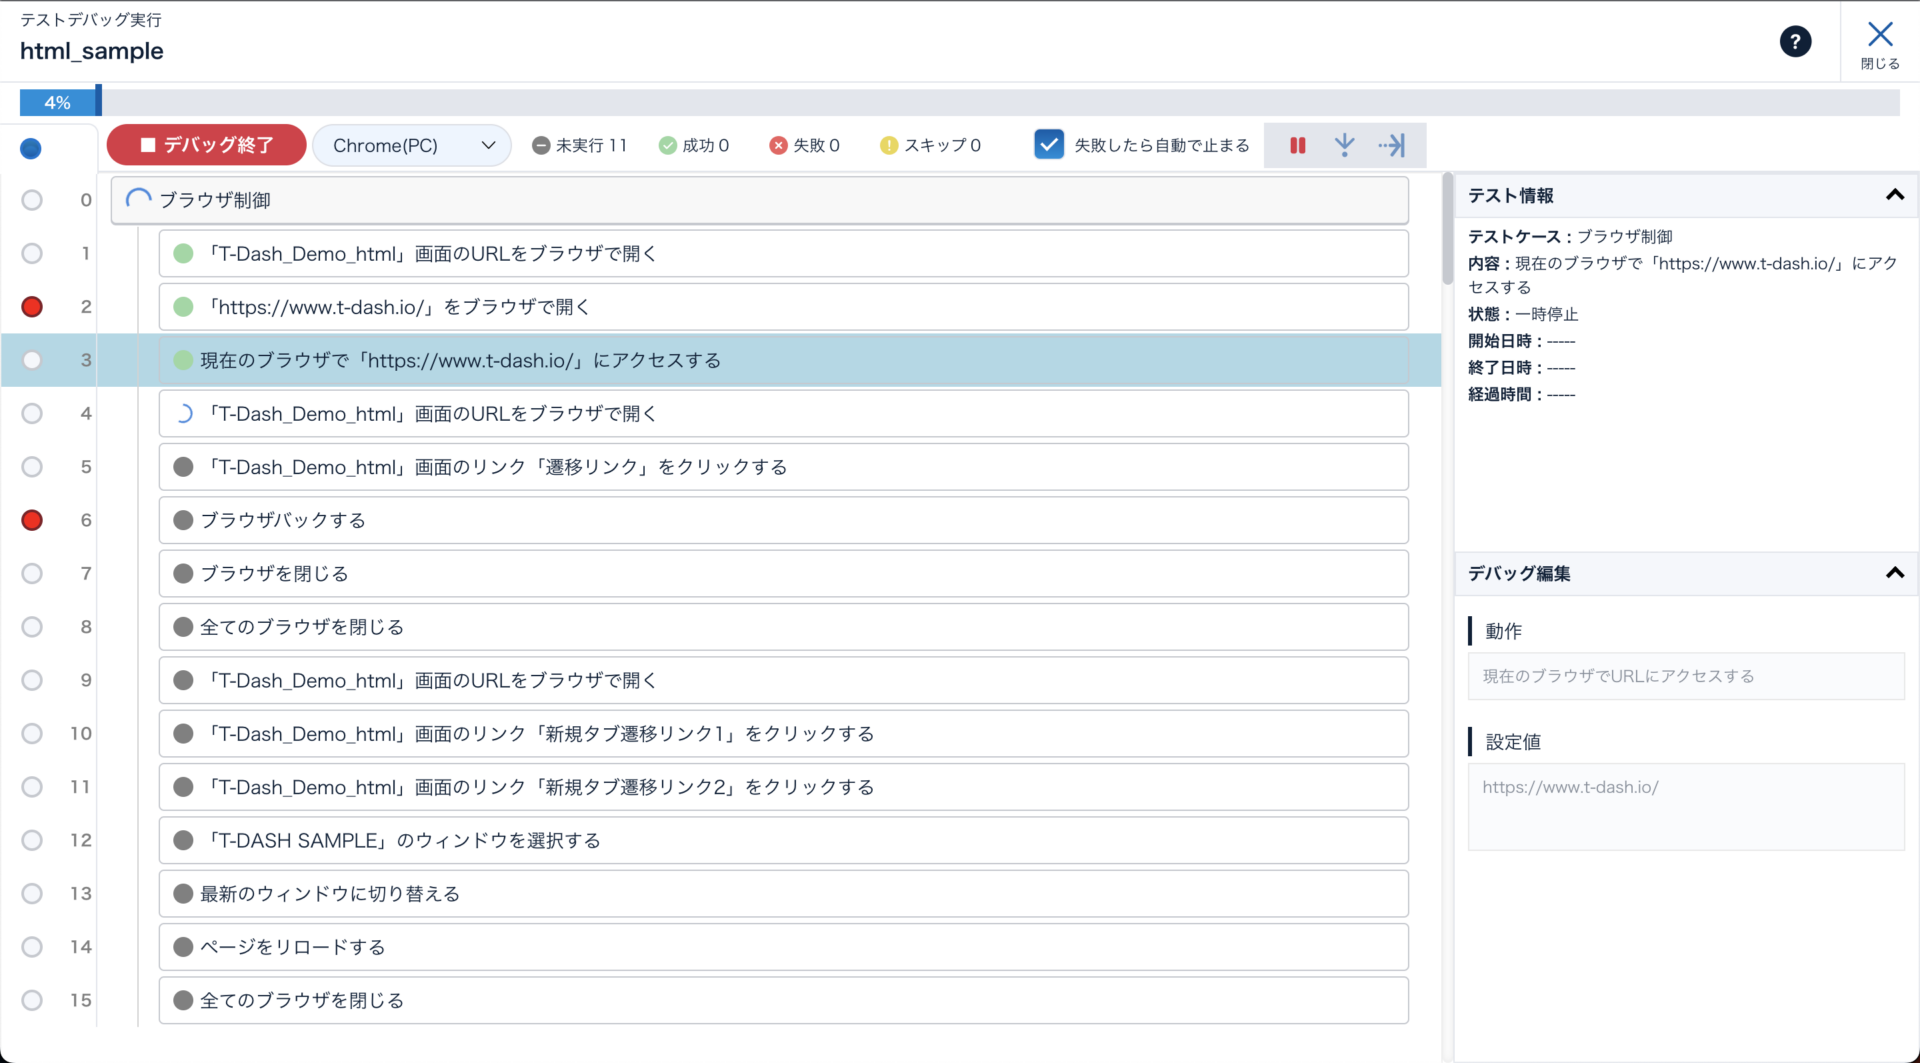Image resolution: width=1920 pixels, height=1063 pixels.
Task: Click the デバッグ終了 button
Action: [x=207, y=146]
